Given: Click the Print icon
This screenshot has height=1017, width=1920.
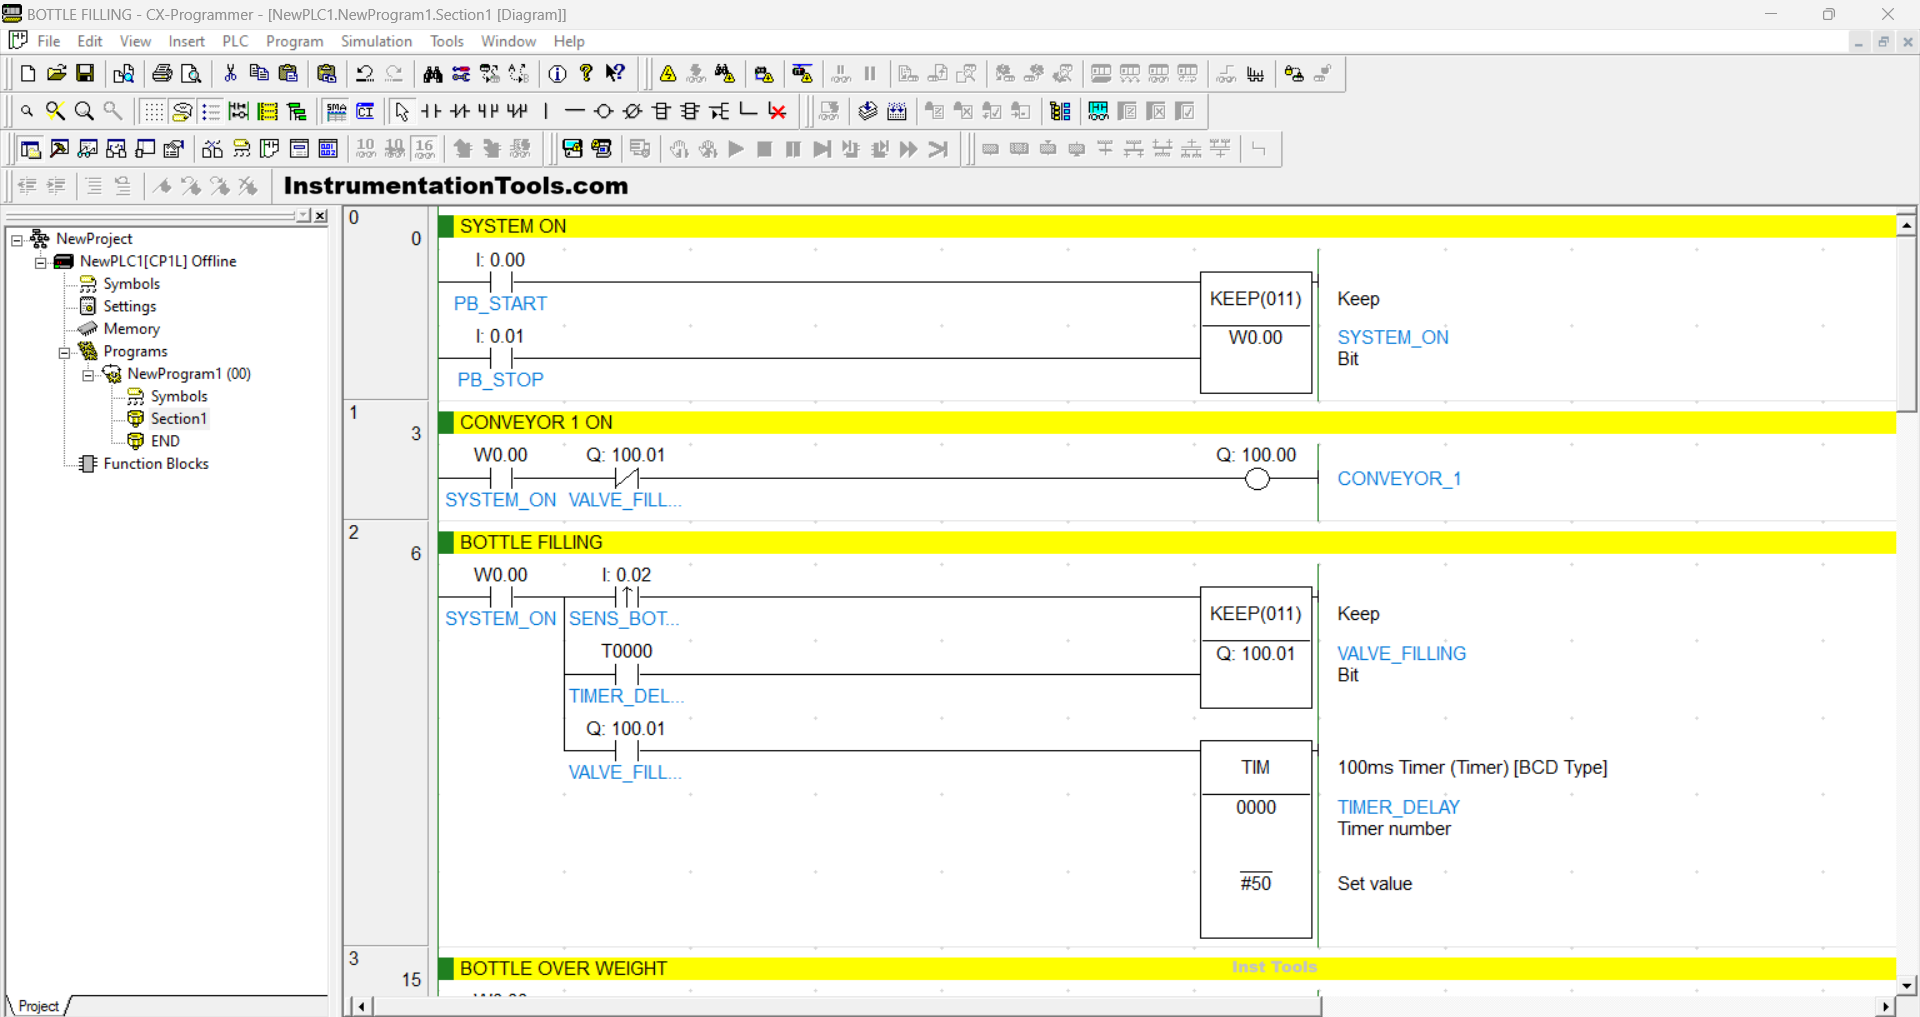Looking at the screenshot, I should click(162, 73).
